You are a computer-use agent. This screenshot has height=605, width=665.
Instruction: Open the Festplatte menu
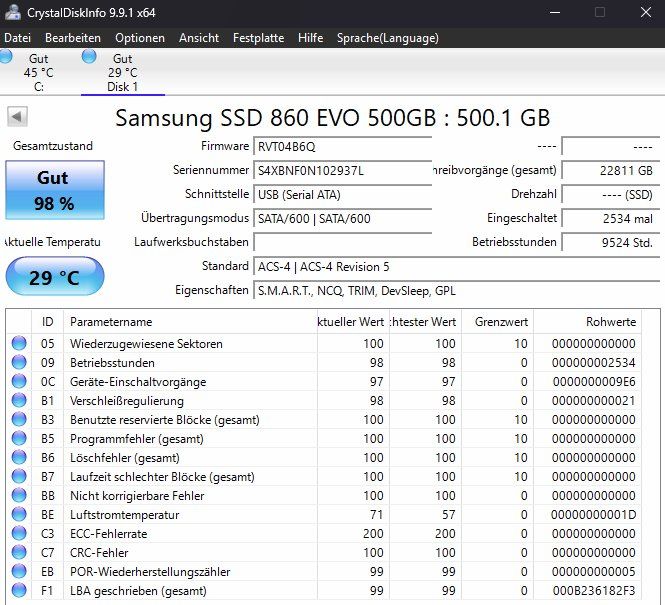click(x=258, y=38)
